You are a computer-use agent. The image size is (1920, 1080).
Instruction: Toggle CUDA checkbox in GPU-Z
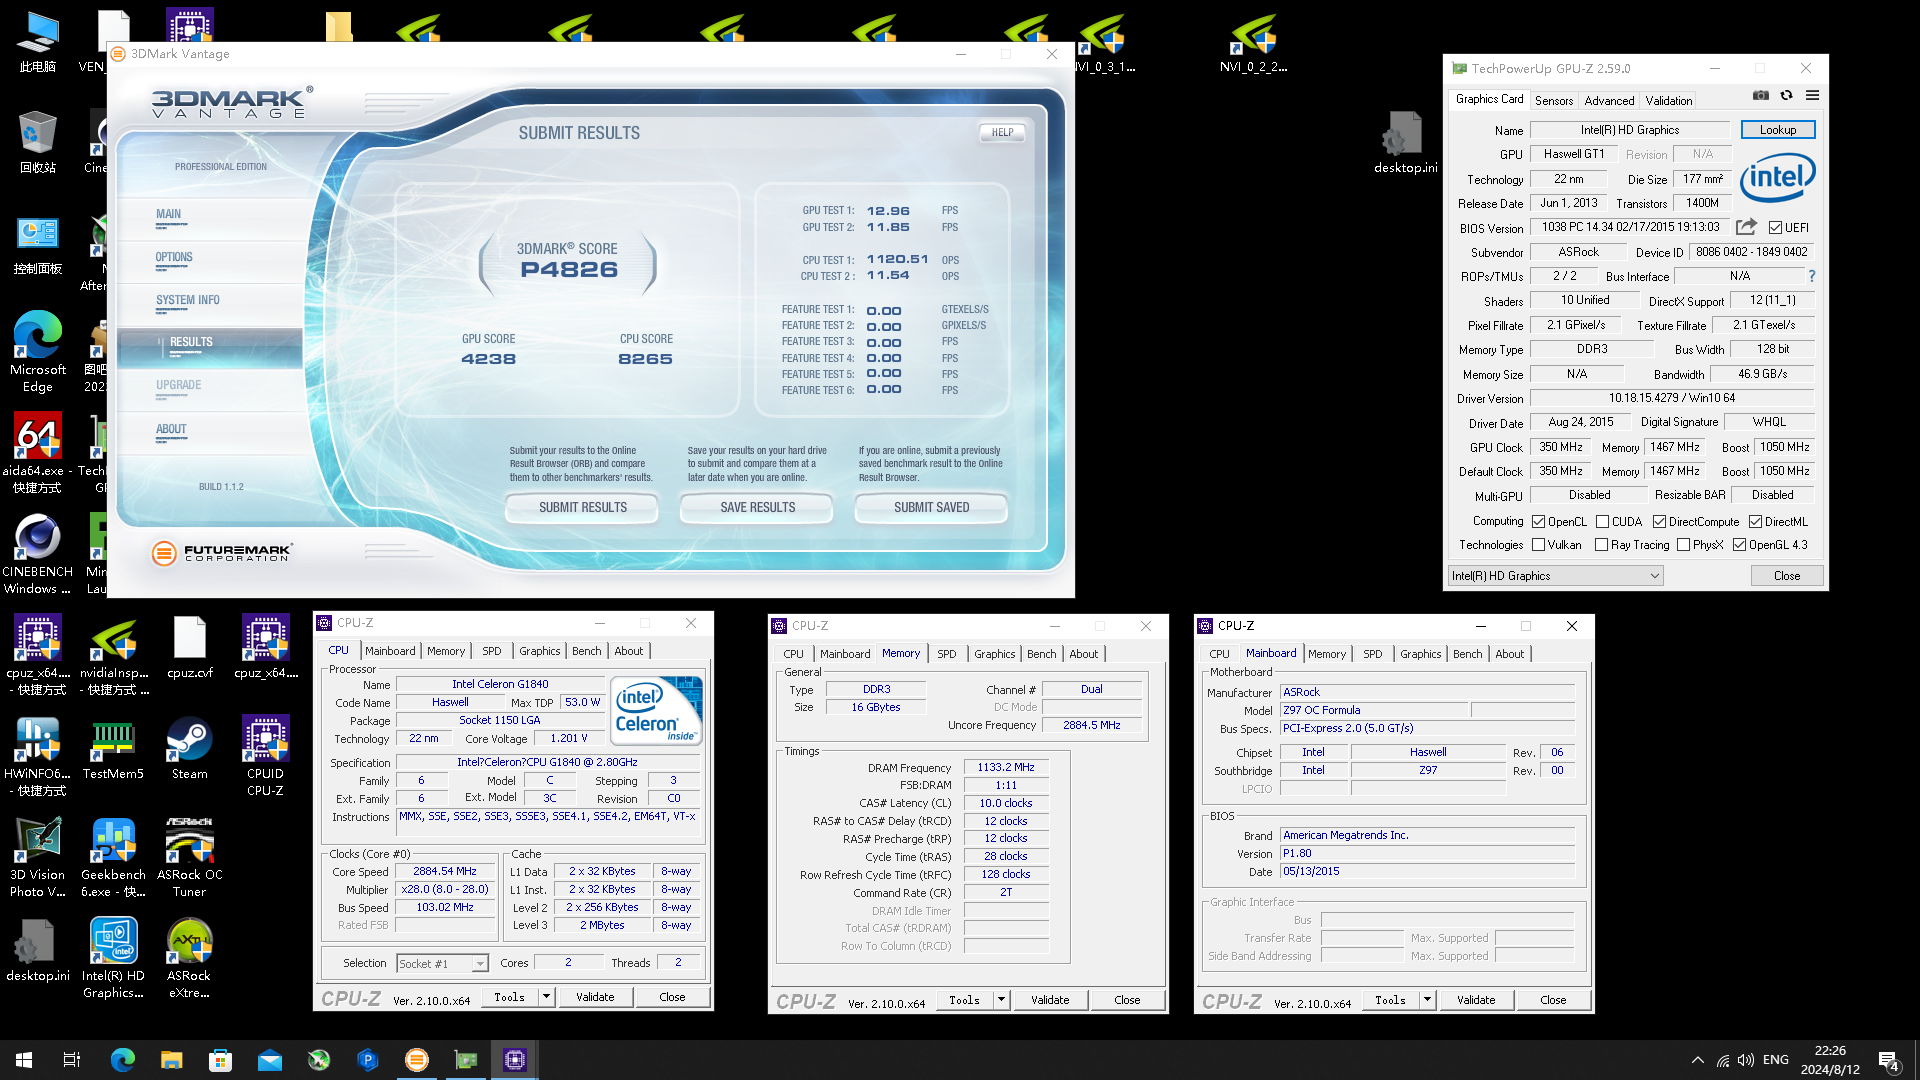tap(1602, 522)
